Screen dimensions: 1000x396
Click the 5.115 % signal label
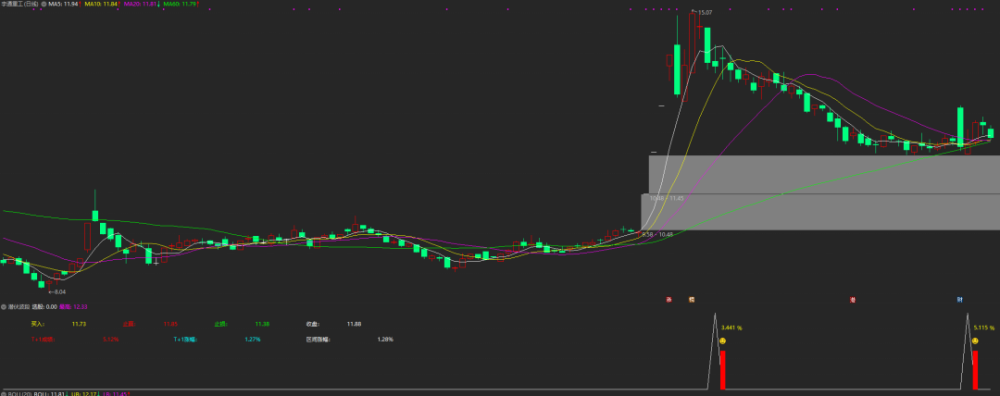coord(984,328)
